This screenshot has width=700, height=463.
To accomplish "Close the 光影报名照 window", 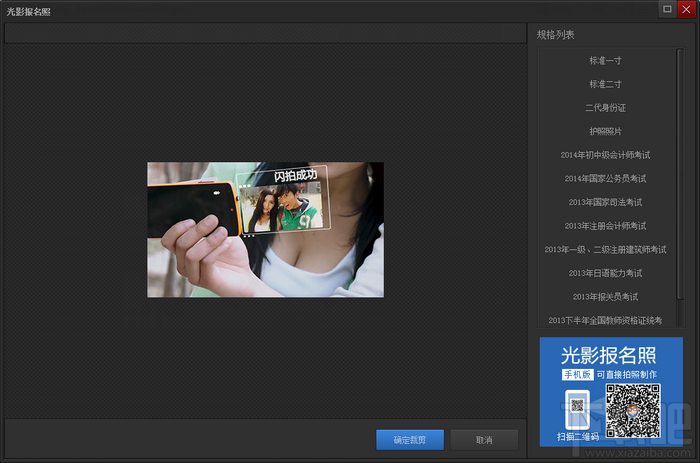I will tap(686, 9).
